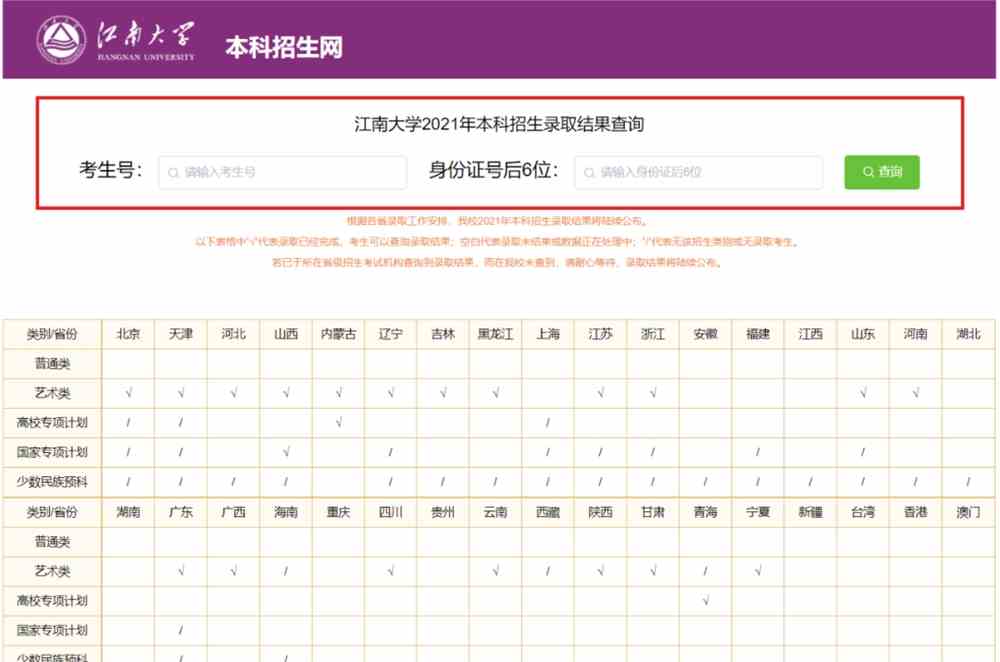Image resolution: width=1000 pixels, height=662 pixels.
Task: Select the 重庆 column header
Action: tap(339, 511)
